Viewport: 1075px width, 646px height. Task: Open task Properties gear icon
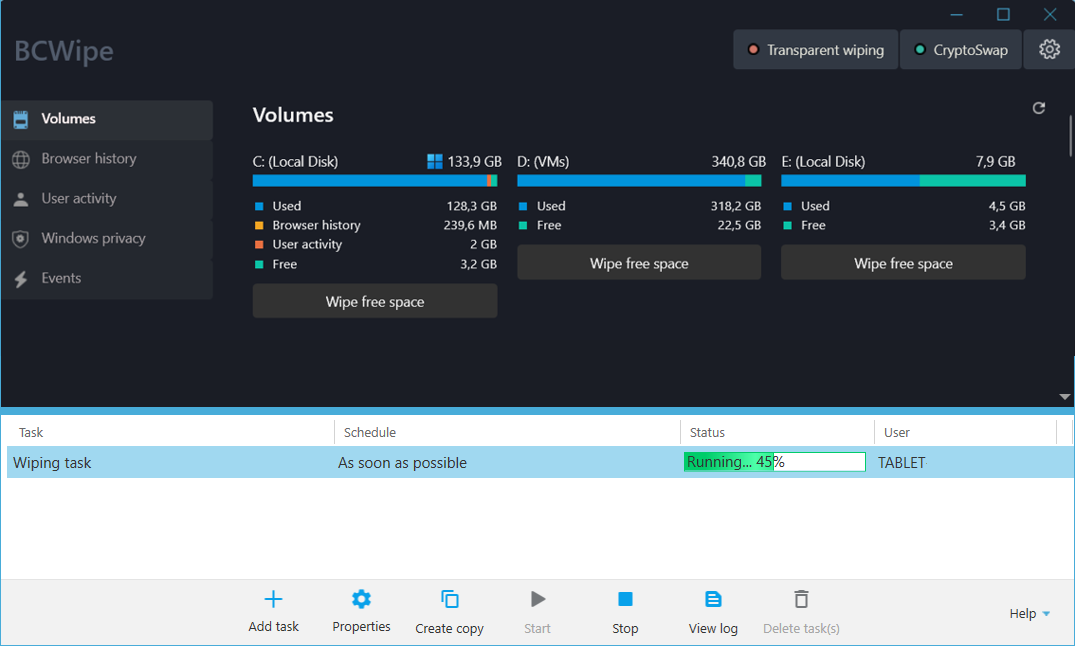click(361, 599)
